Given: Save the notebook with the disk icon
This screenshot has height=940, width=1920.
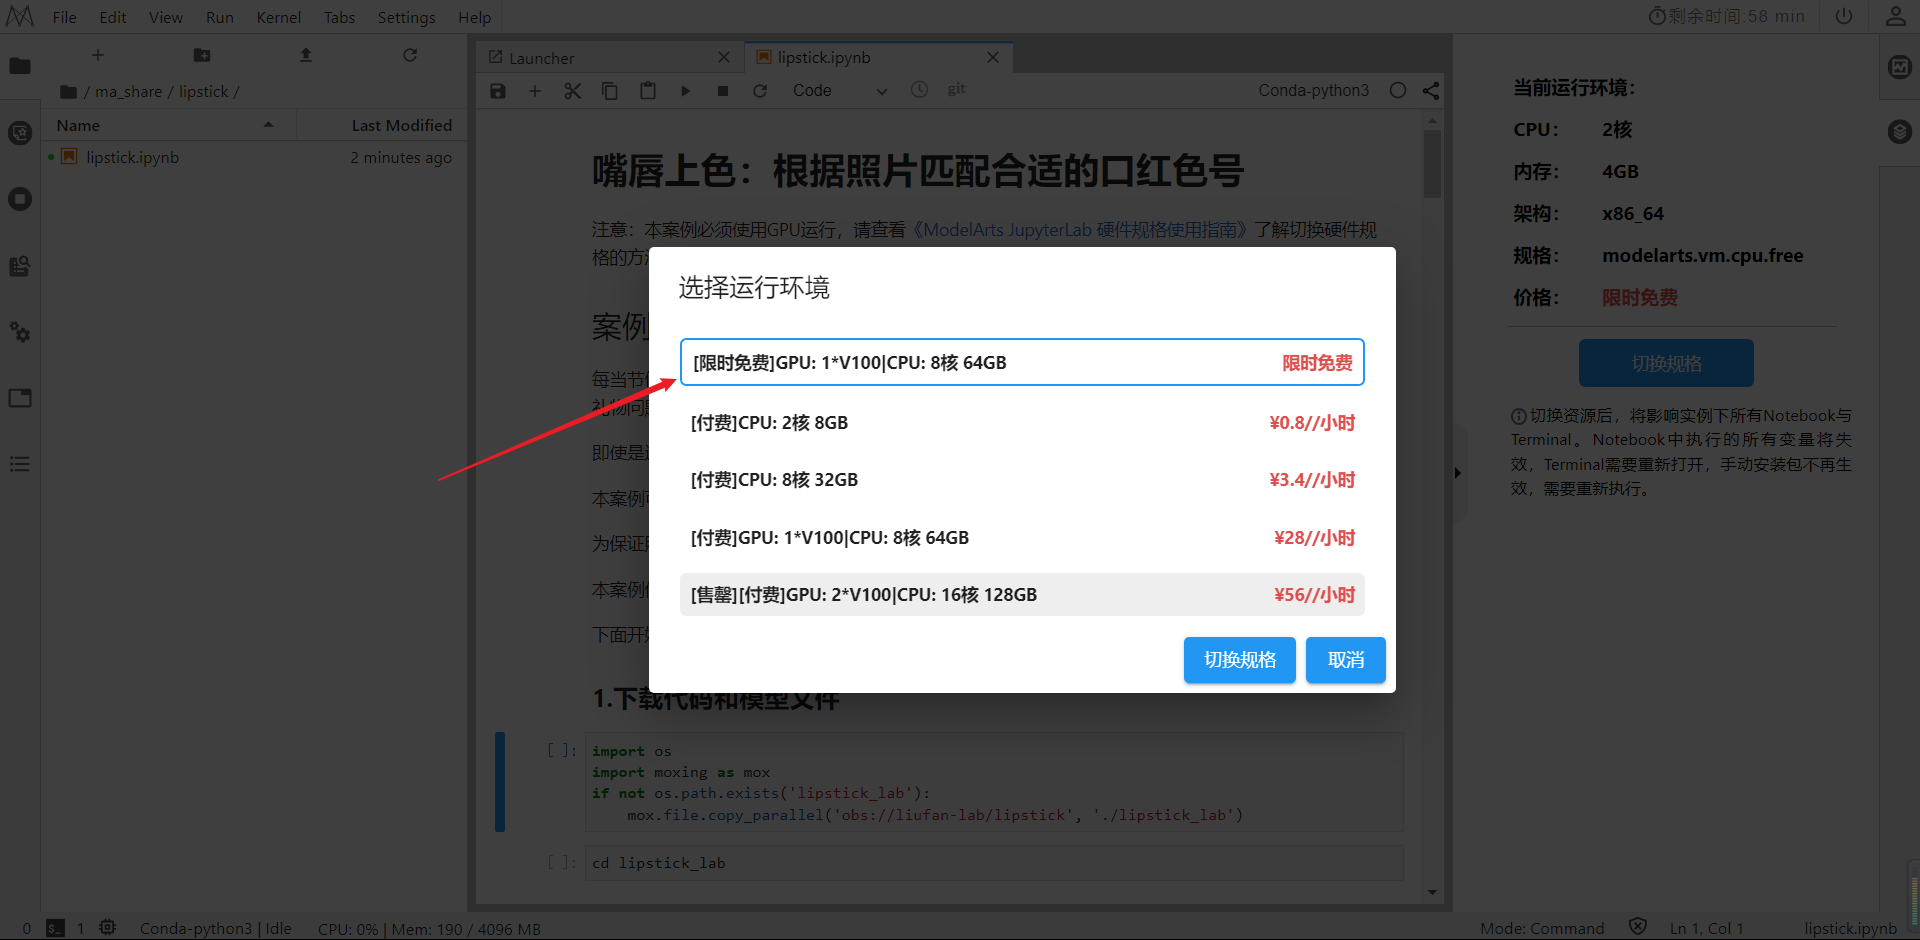Looking at the screenshot, I should point(498,91).
